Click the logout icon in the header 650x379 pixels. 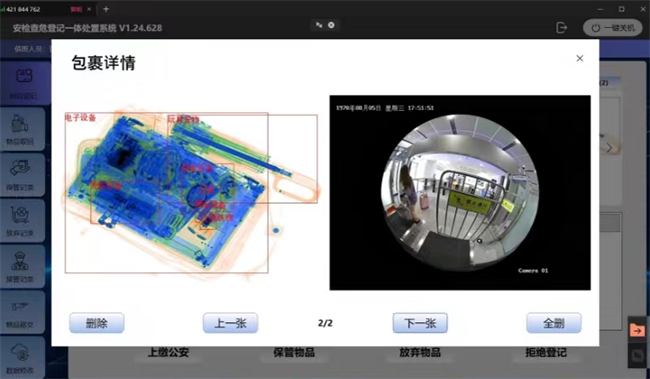(561, 28)
